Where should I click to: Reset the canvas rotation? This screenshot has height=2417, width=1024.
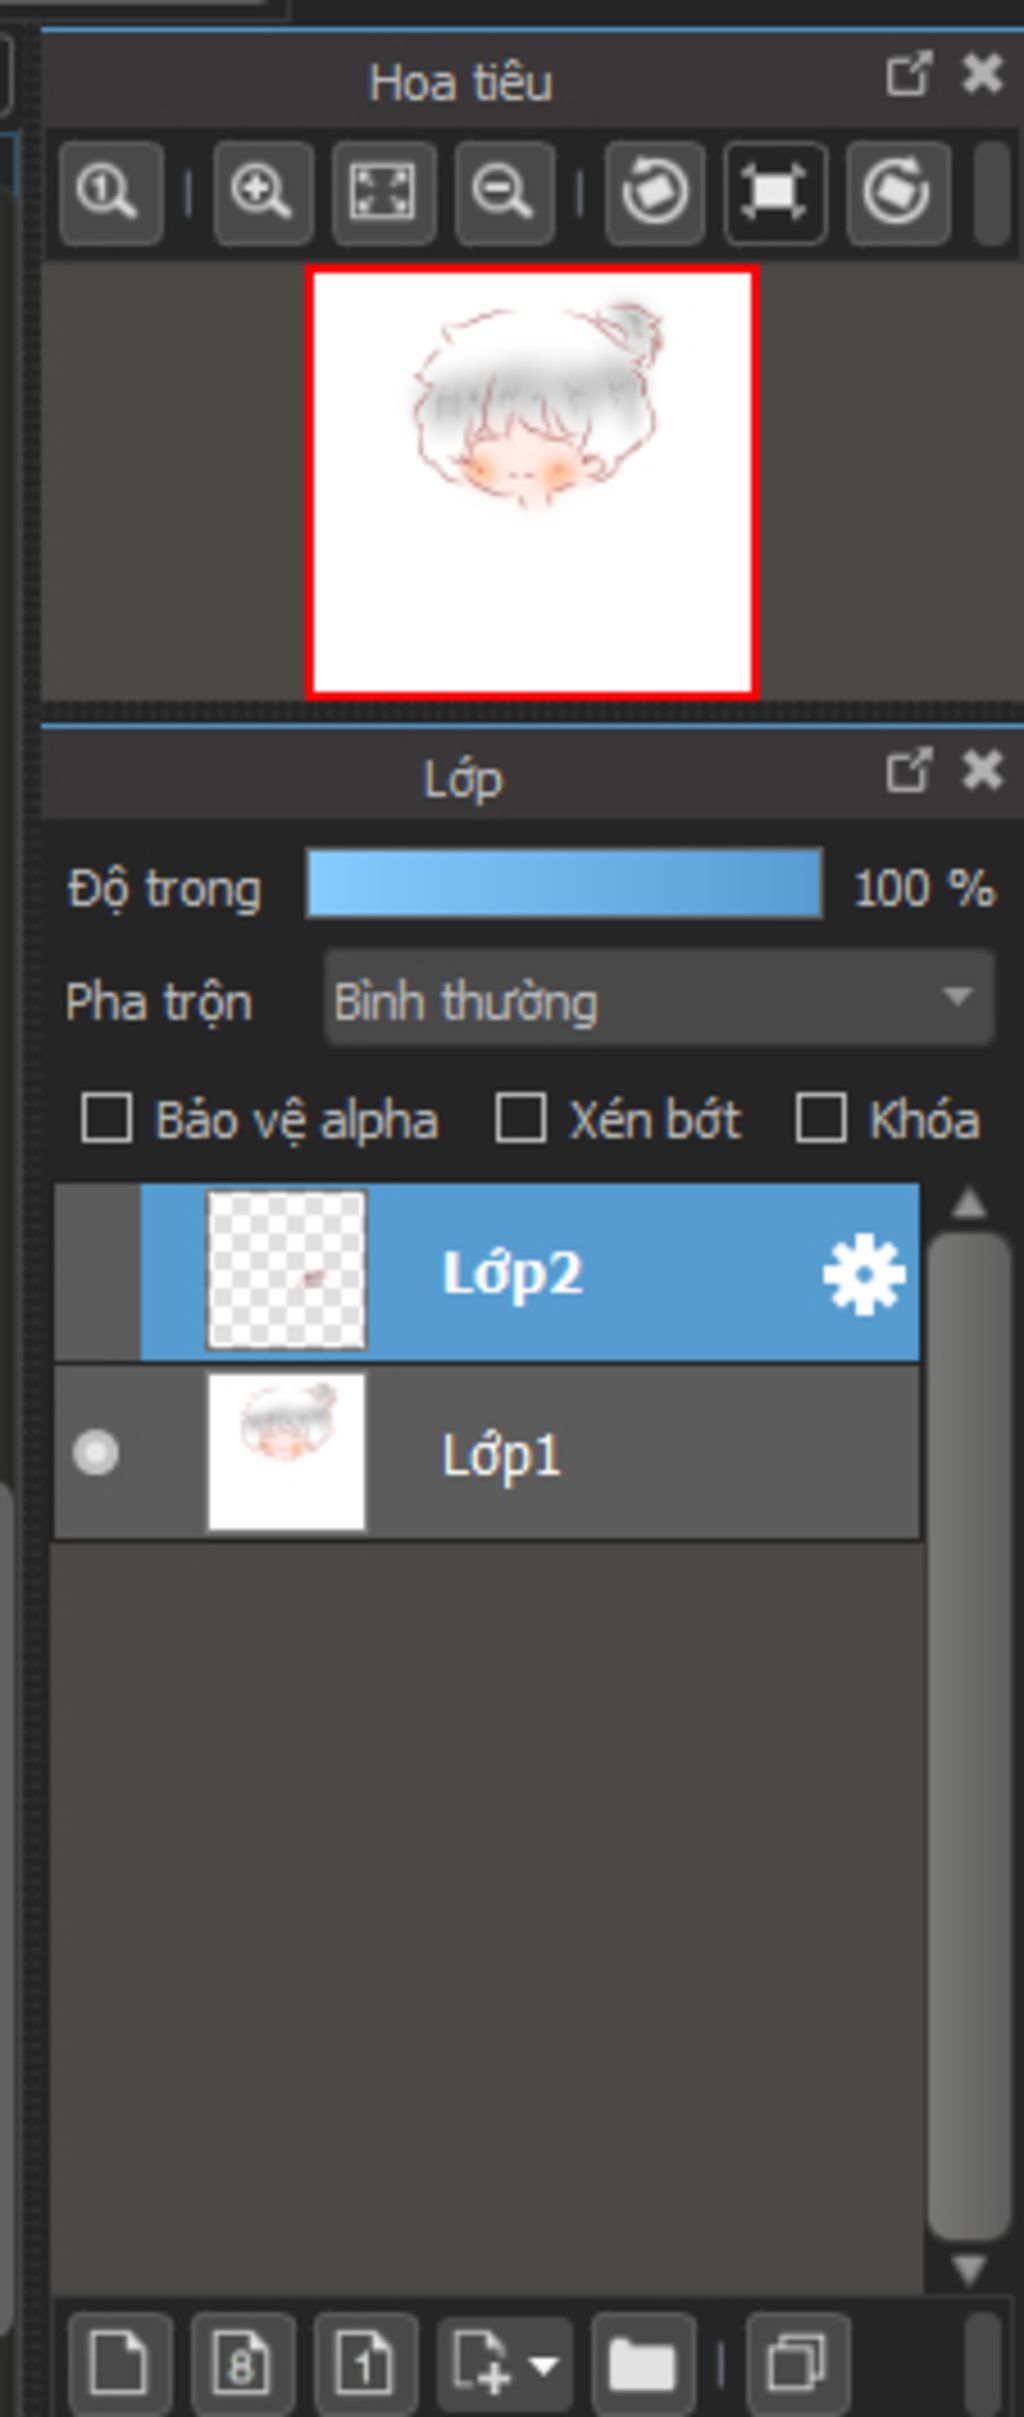(x=775, y=193)
